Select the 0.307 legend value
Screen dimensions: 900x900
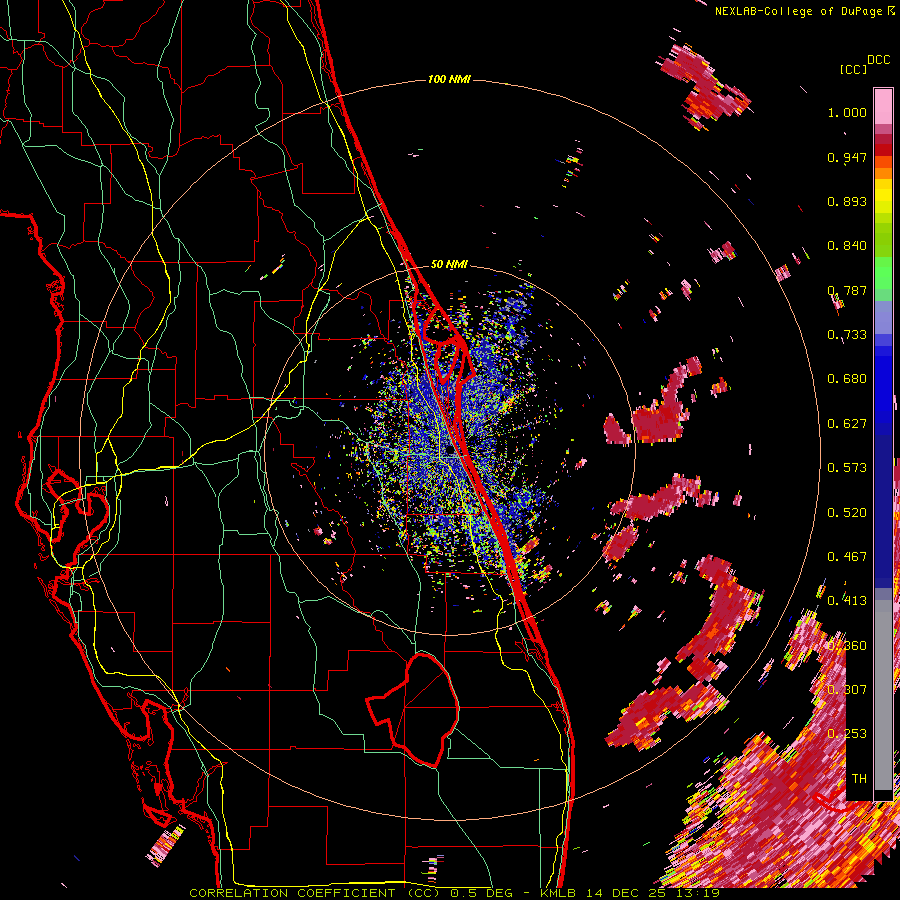click(x=847, y=690)
